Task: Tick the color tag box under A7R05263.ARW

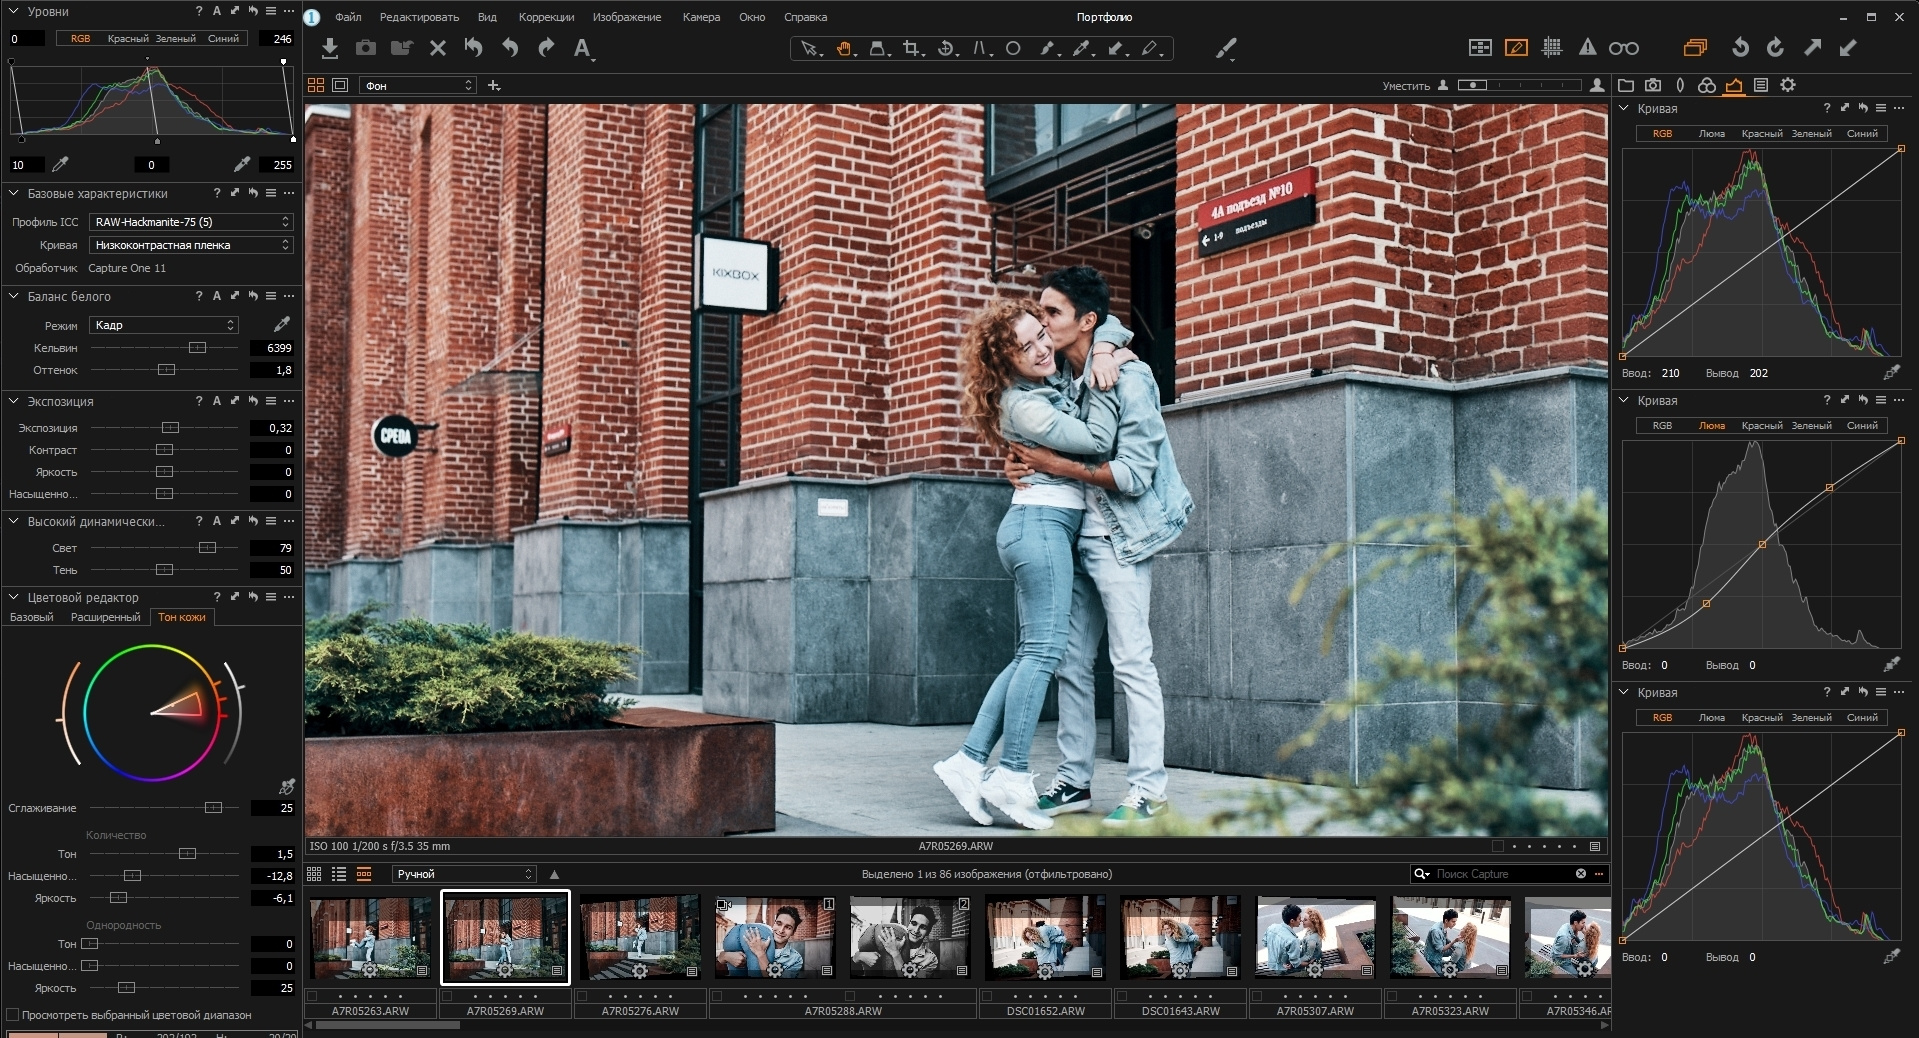Action: (x=312, y=996)
